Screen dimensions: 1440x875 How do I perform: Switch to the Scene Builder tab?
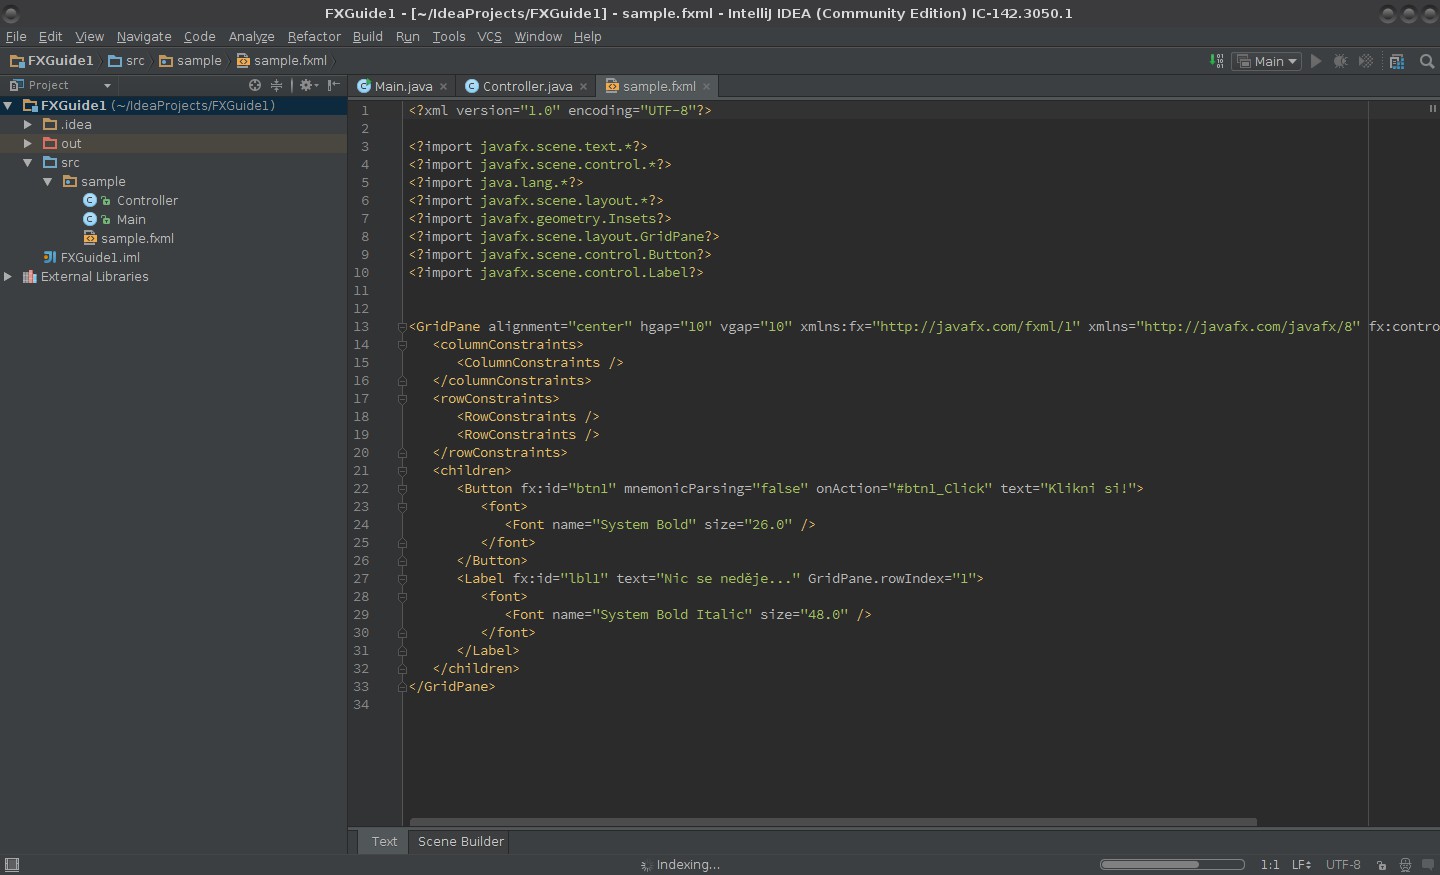[x=459, y=842]
